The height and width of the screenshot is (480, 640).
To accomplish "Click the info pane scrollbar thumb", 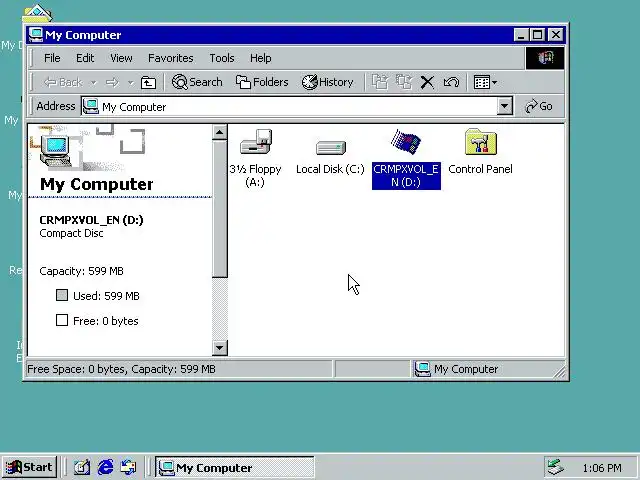I will point(220,209).
